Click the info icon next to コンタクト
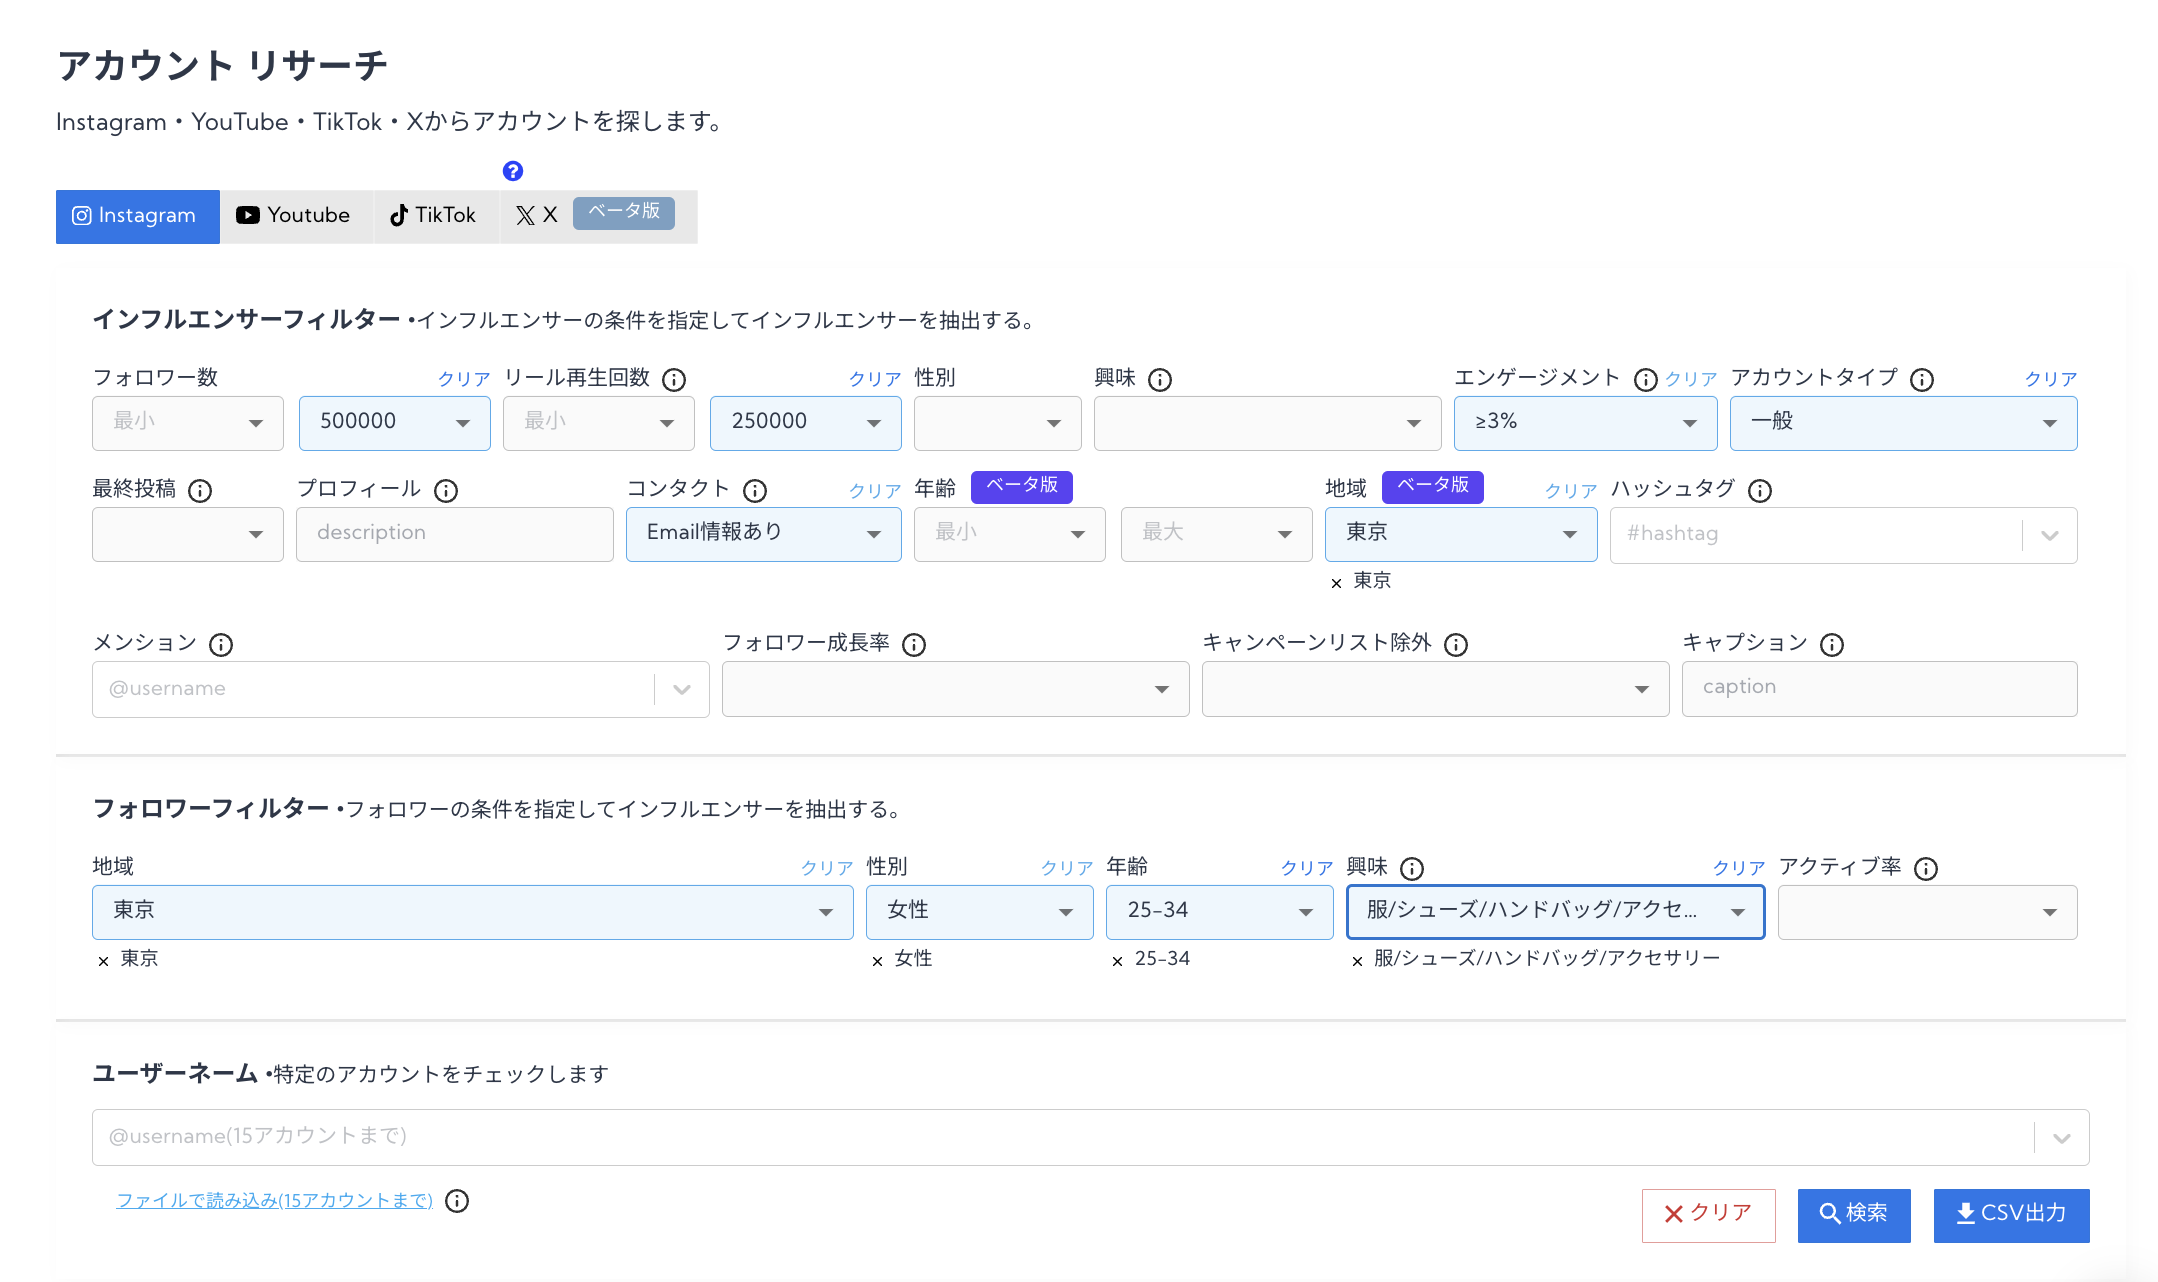The height and width of the screenshot is (1282, 2158). [756, 489]
